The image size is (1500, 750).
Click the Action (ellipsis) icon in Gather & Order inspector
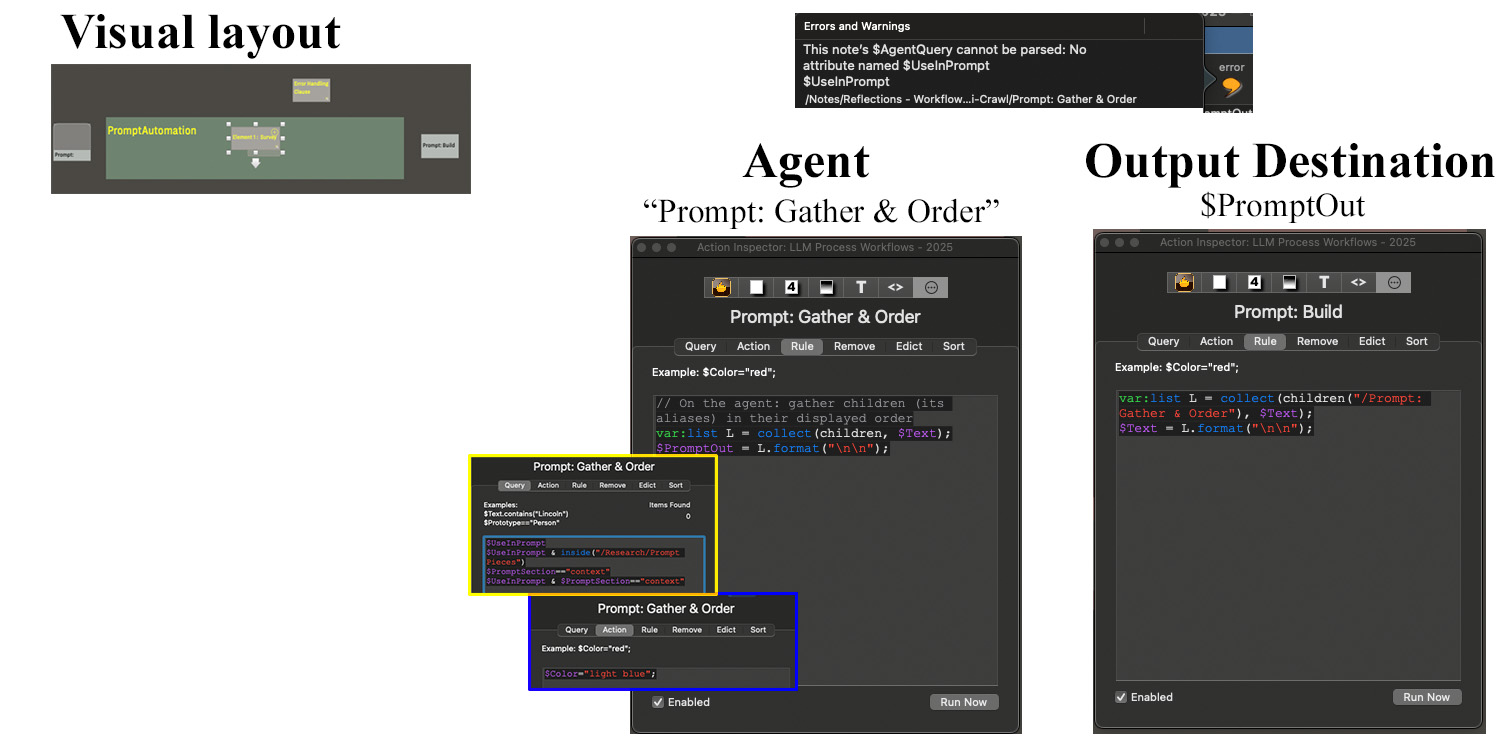pyautogui.click(x=931, y=287)
